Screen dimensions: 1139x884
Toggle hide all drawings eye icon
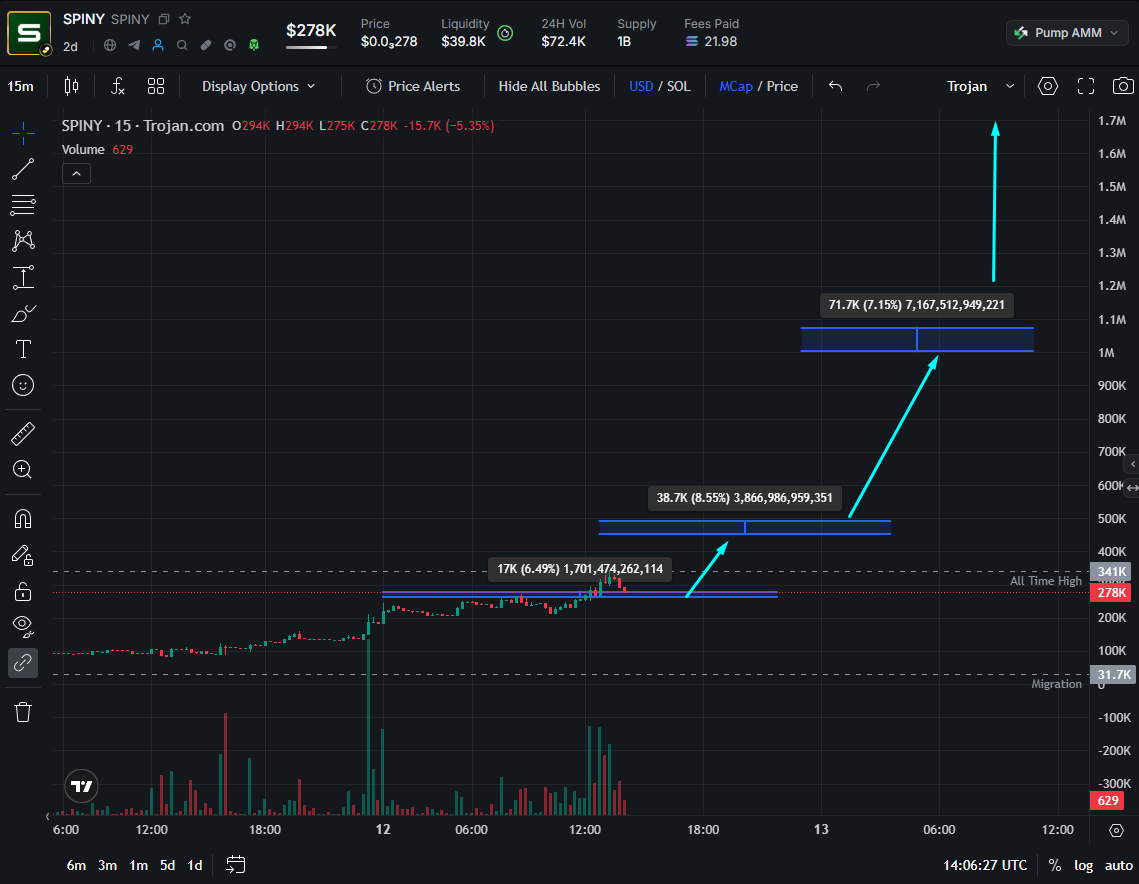click(23, 626)
